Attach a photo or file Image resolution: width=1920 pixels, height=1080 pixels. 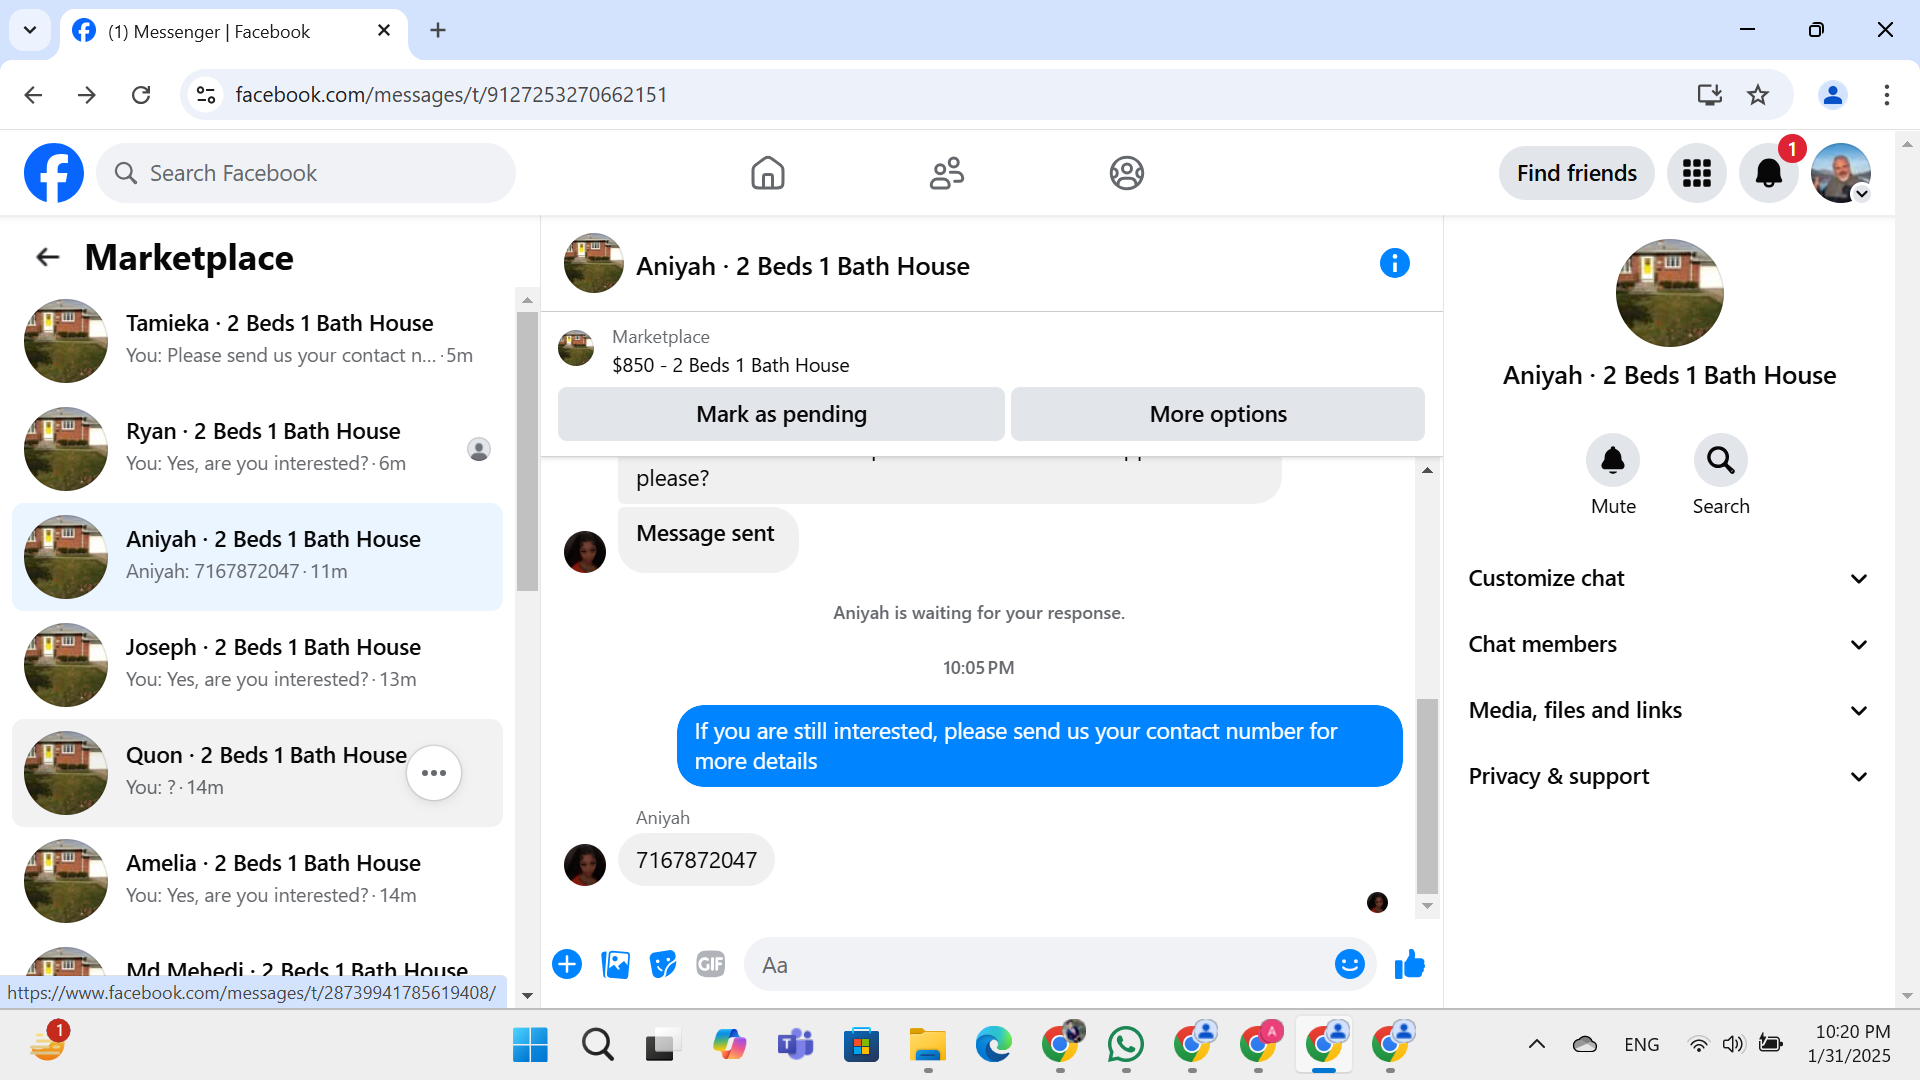(x=615, y=964)
